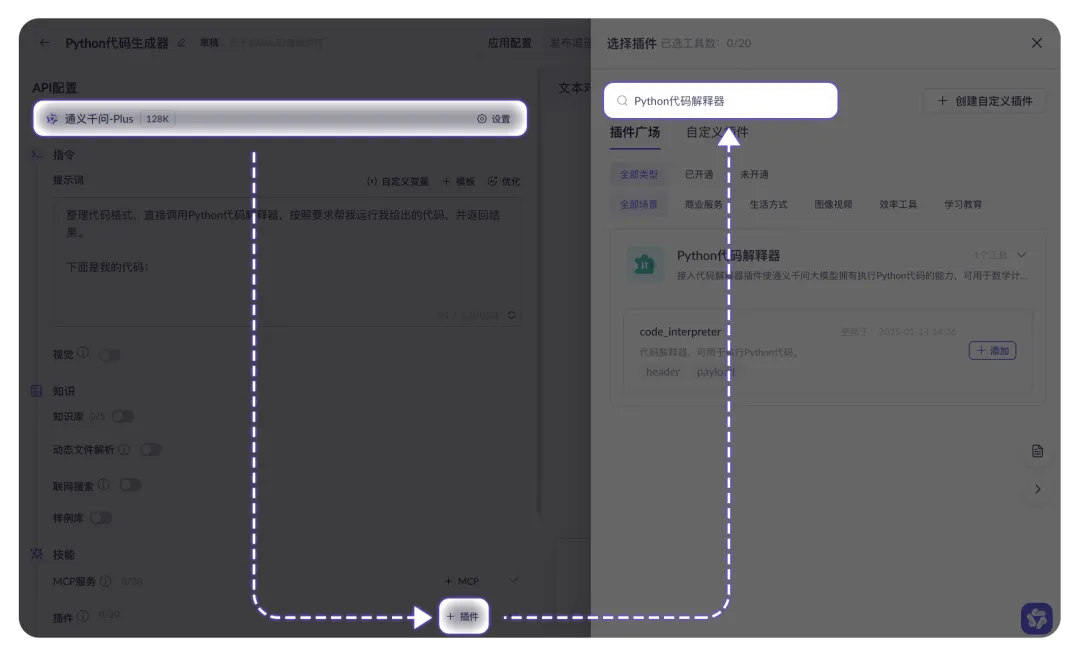Click the right-pointing chevron on the panel edge
The width and height of the screenshot is (1080, 656).
point(1037,489)
